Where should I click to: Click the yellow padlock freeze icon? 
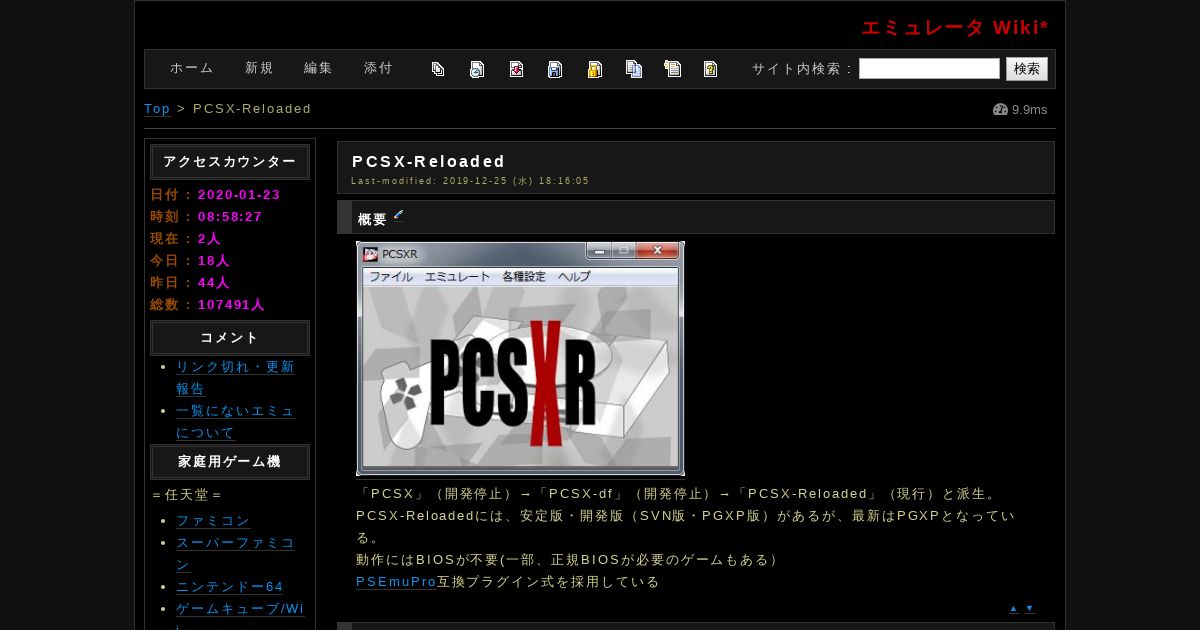point(594,69)
